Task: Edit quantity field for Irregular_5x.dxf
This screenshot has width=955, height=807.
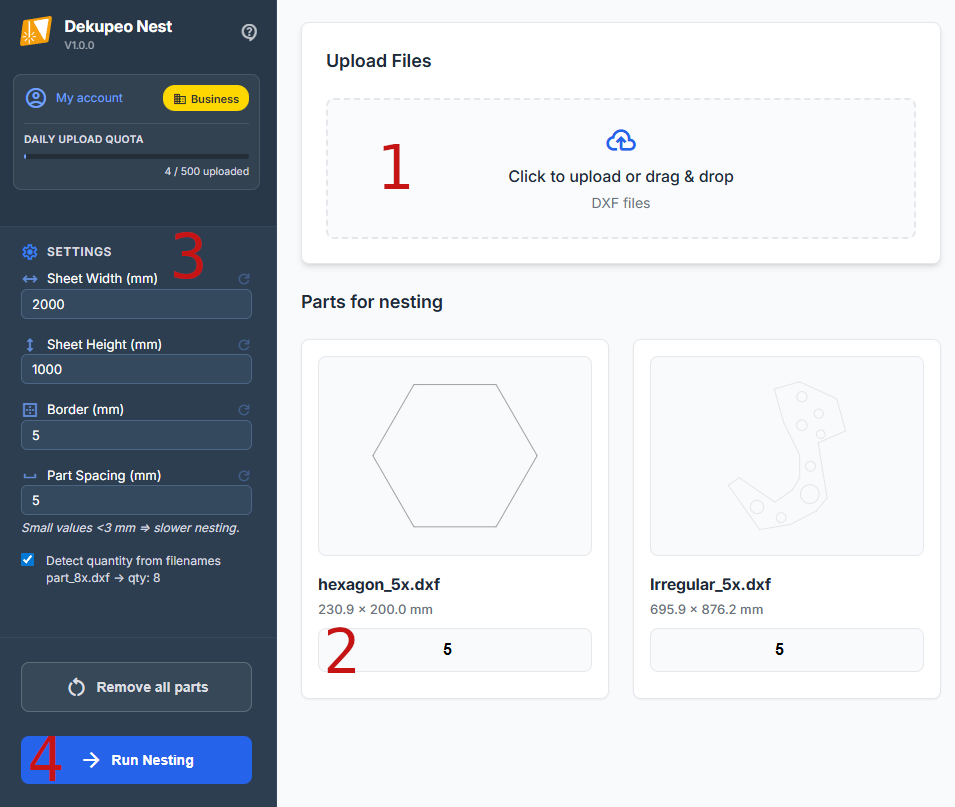Action: (787, 650)
